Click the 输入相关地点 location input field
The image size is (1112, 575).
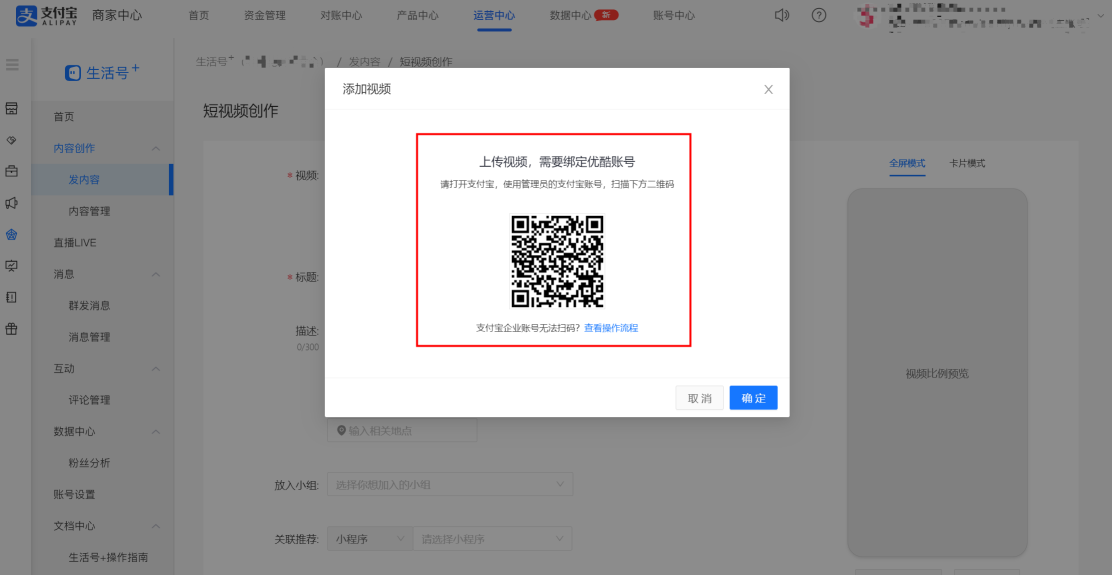[x=402, y=430]
